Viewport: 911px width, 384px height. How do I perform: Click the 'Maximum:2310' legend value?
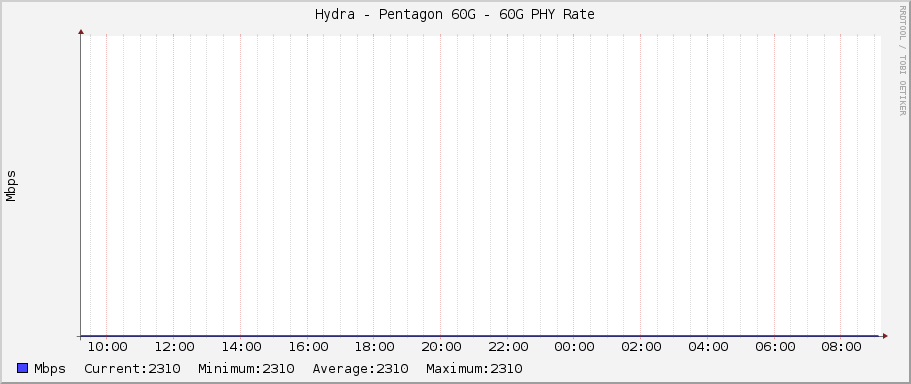click(x=474, y=369)
